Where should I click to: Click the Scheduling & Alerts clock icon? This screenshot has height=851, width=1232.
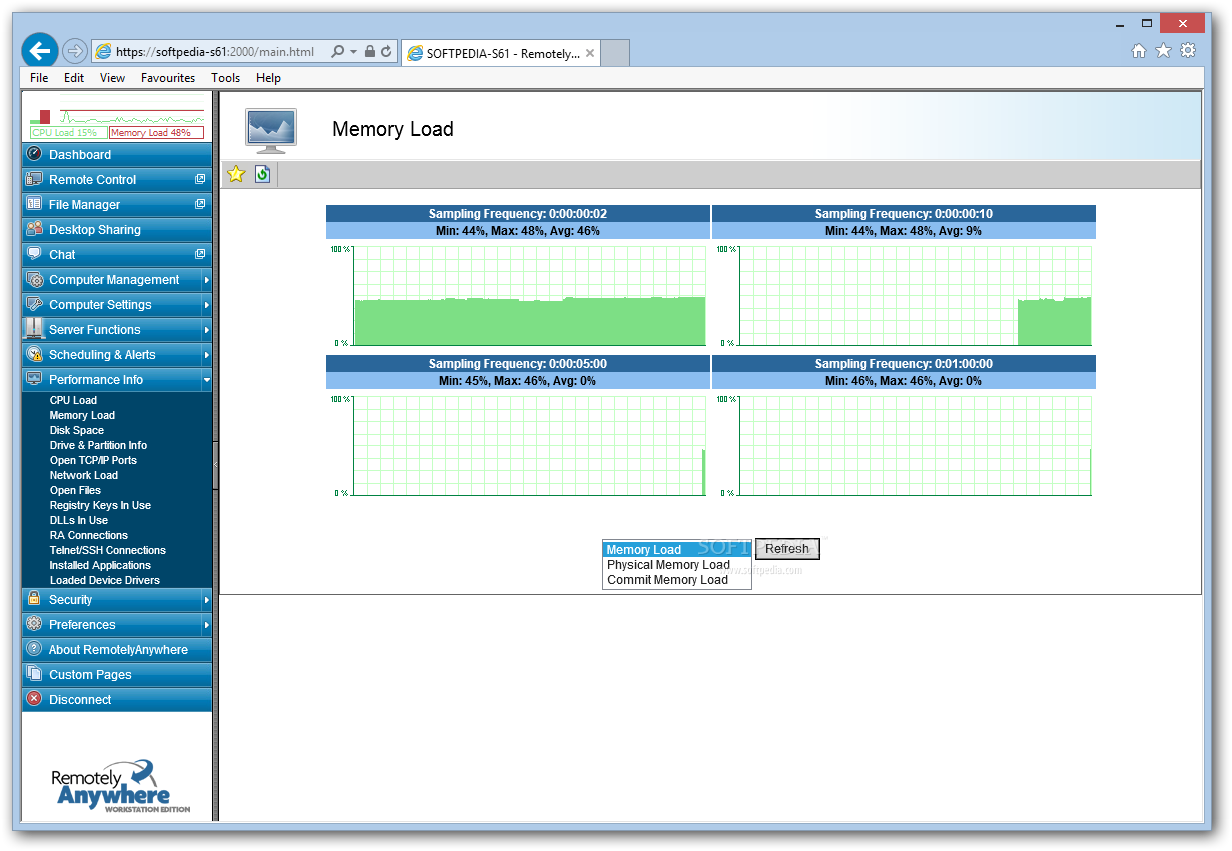pos(35,354)
